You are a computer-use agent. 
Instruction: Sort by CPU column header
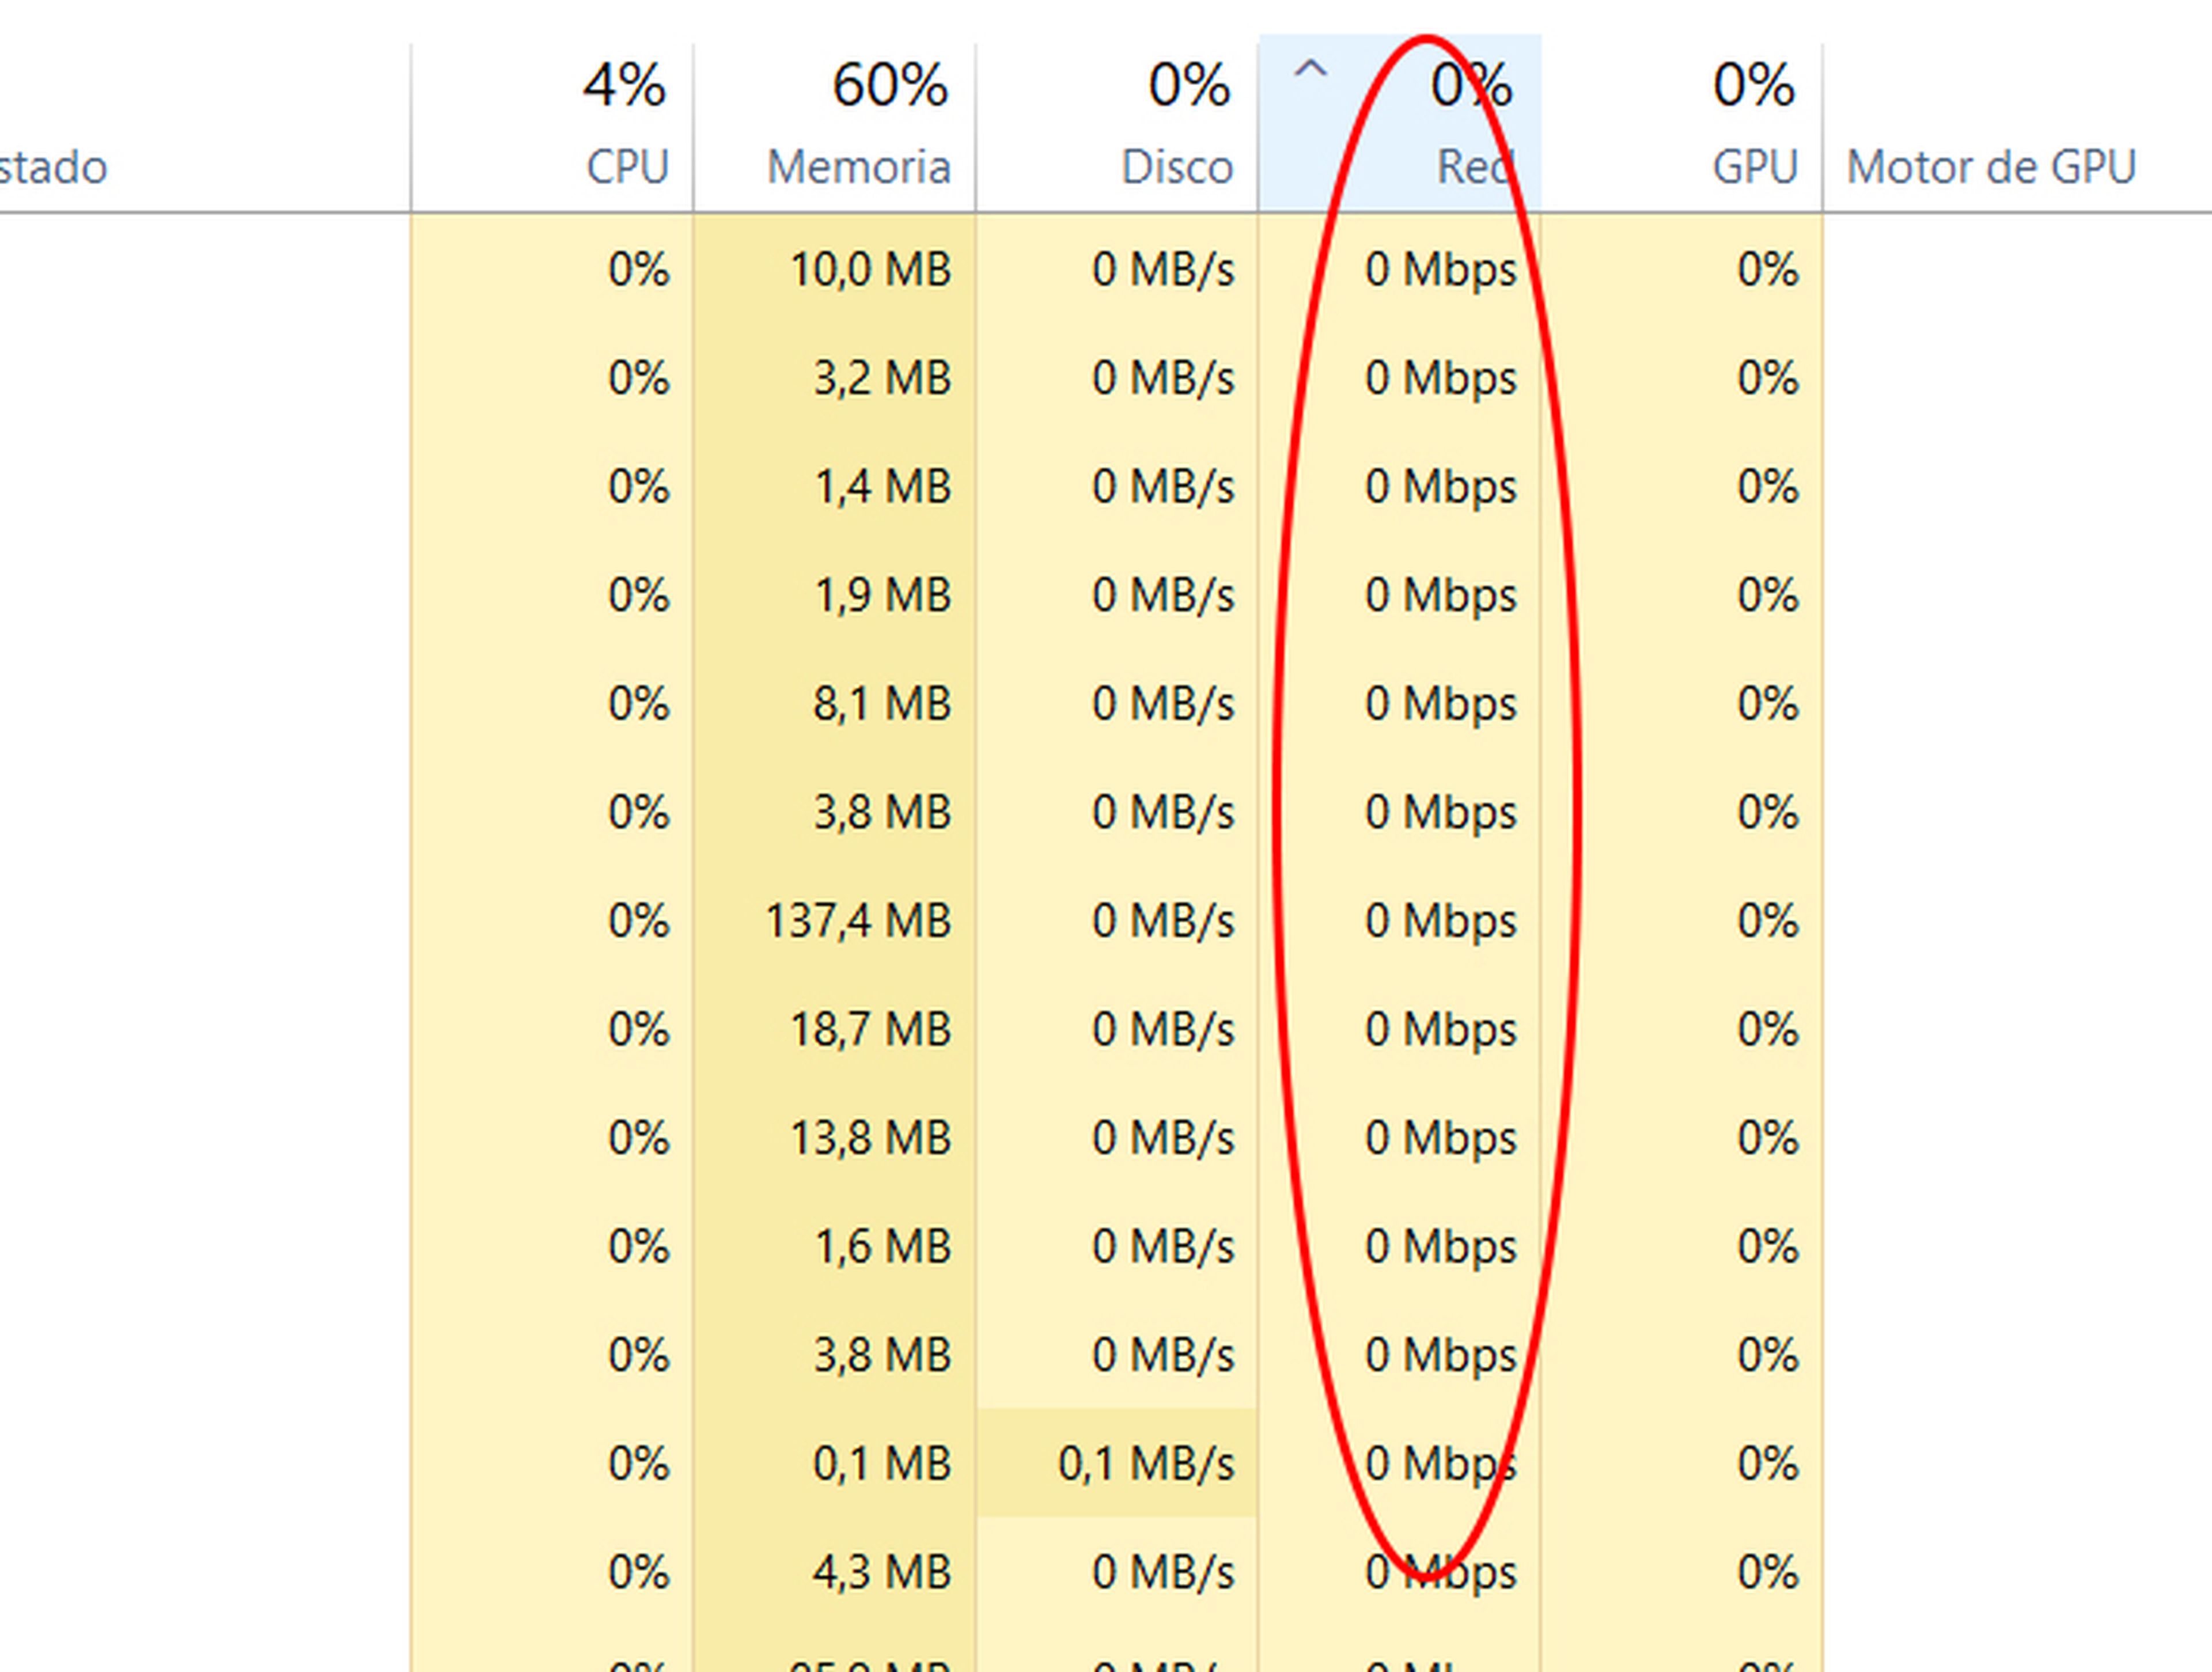tap(627, 167)
